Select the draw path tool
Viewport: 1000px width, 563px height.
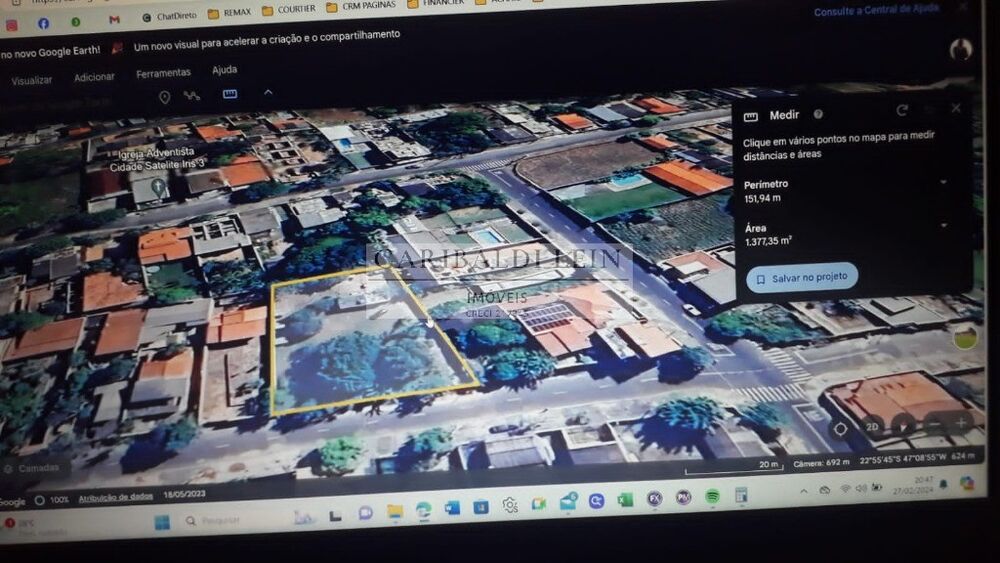click(191, 96)
